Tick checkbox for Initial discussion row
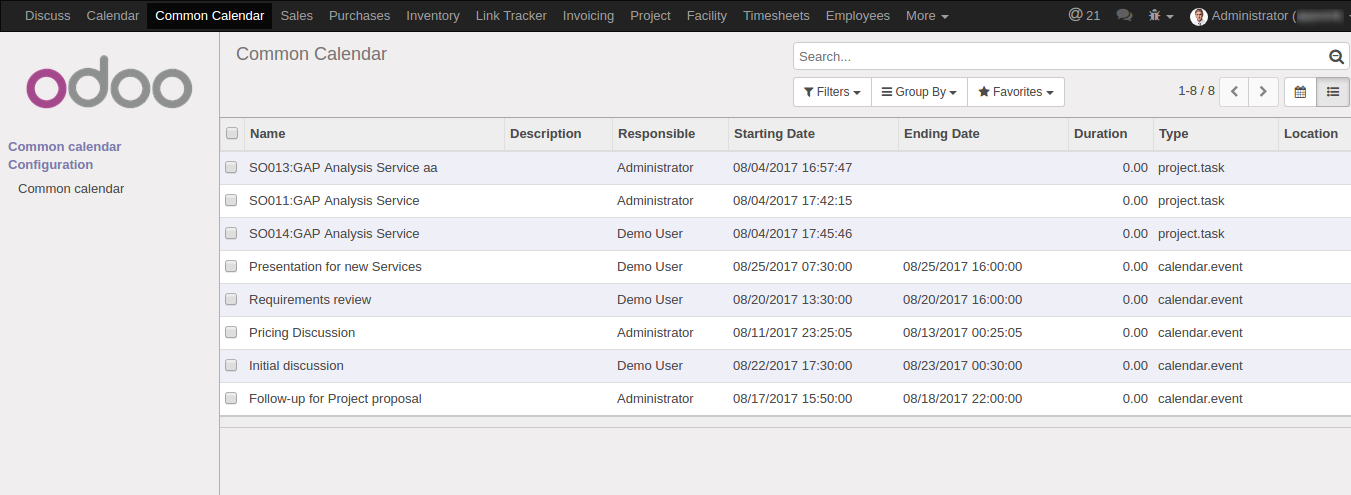Image resolution: width=1351 pixels, height=495 pixels. point(231,365)
